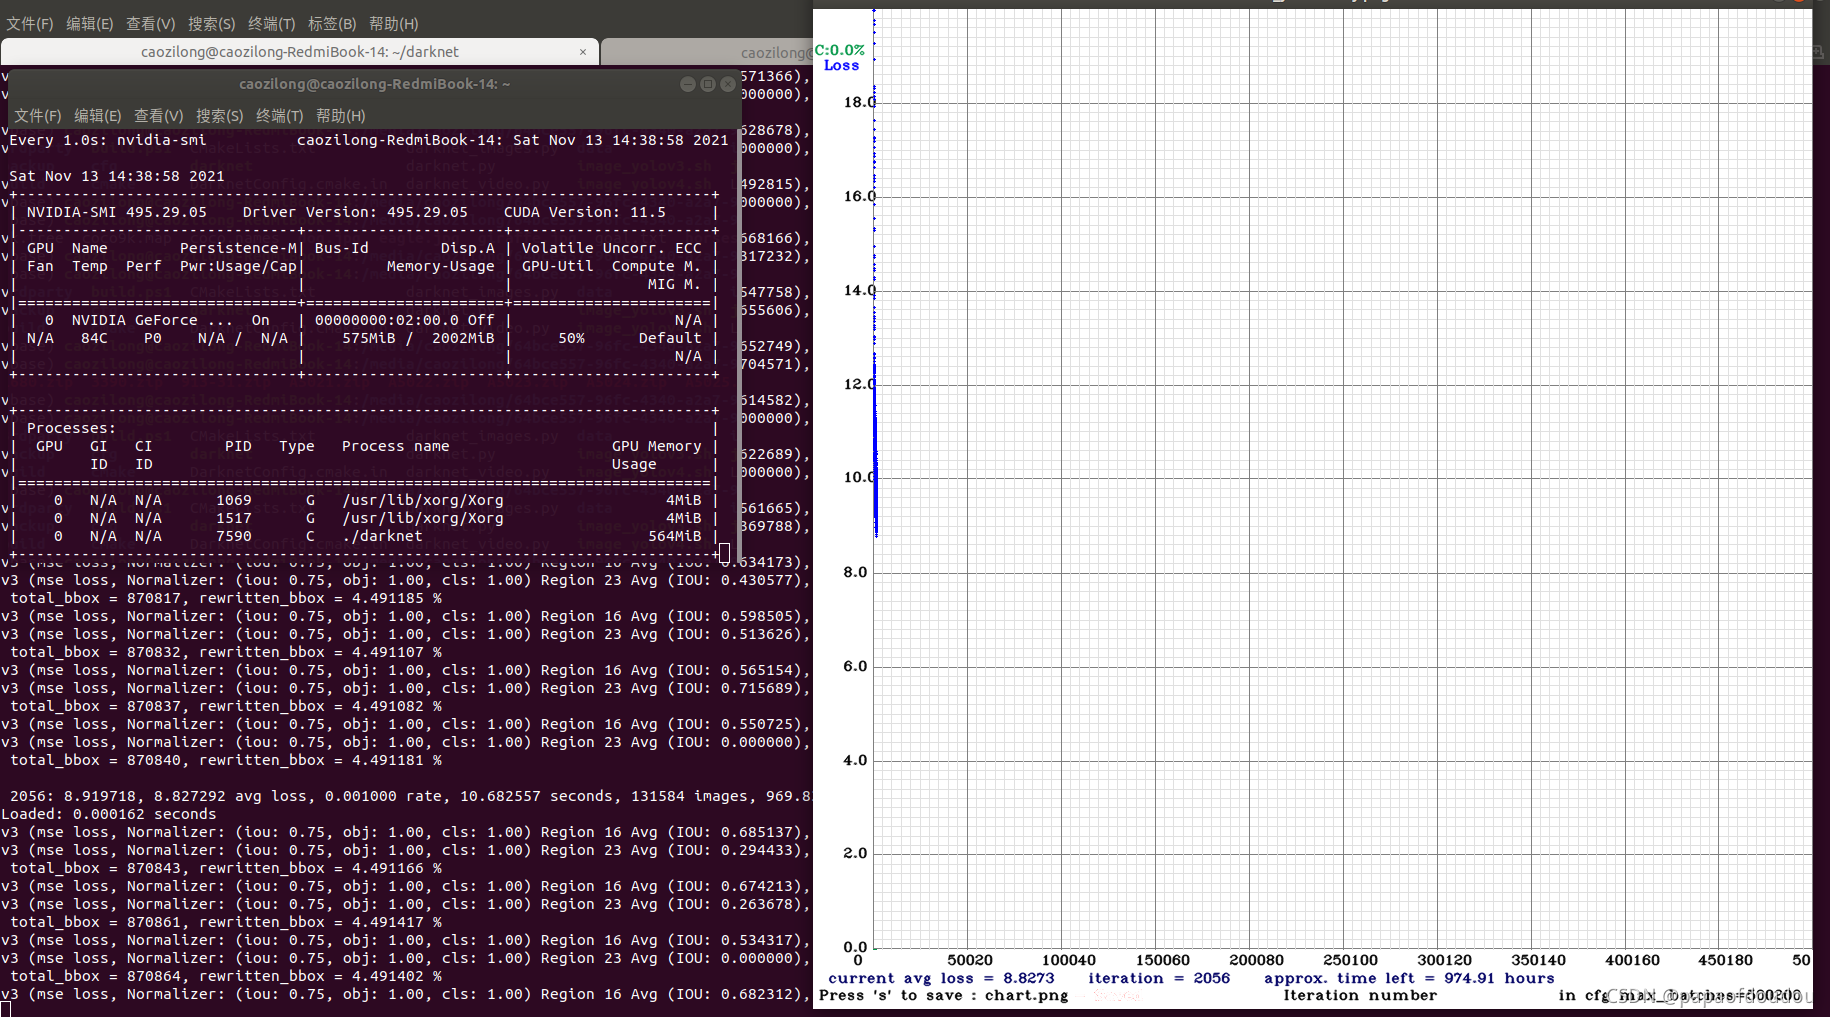Screen dimensions: 1830x1017
Task: Click the '575MiB / 2002MiB' memory usage value
Action: pos(418,338)
